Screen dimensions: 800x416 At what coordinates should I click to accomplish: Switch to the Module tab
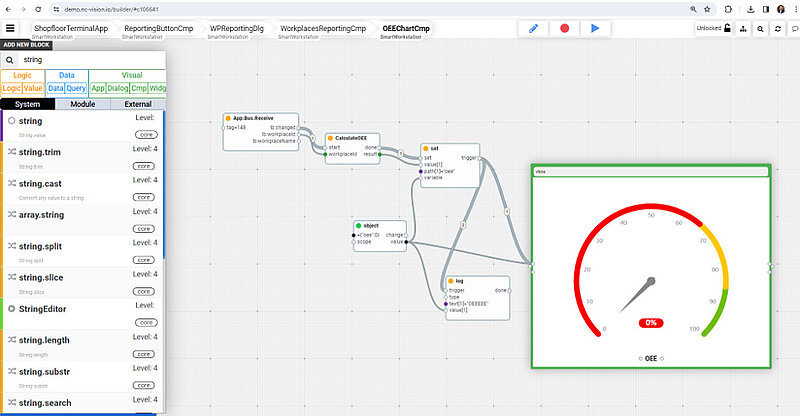83,104
